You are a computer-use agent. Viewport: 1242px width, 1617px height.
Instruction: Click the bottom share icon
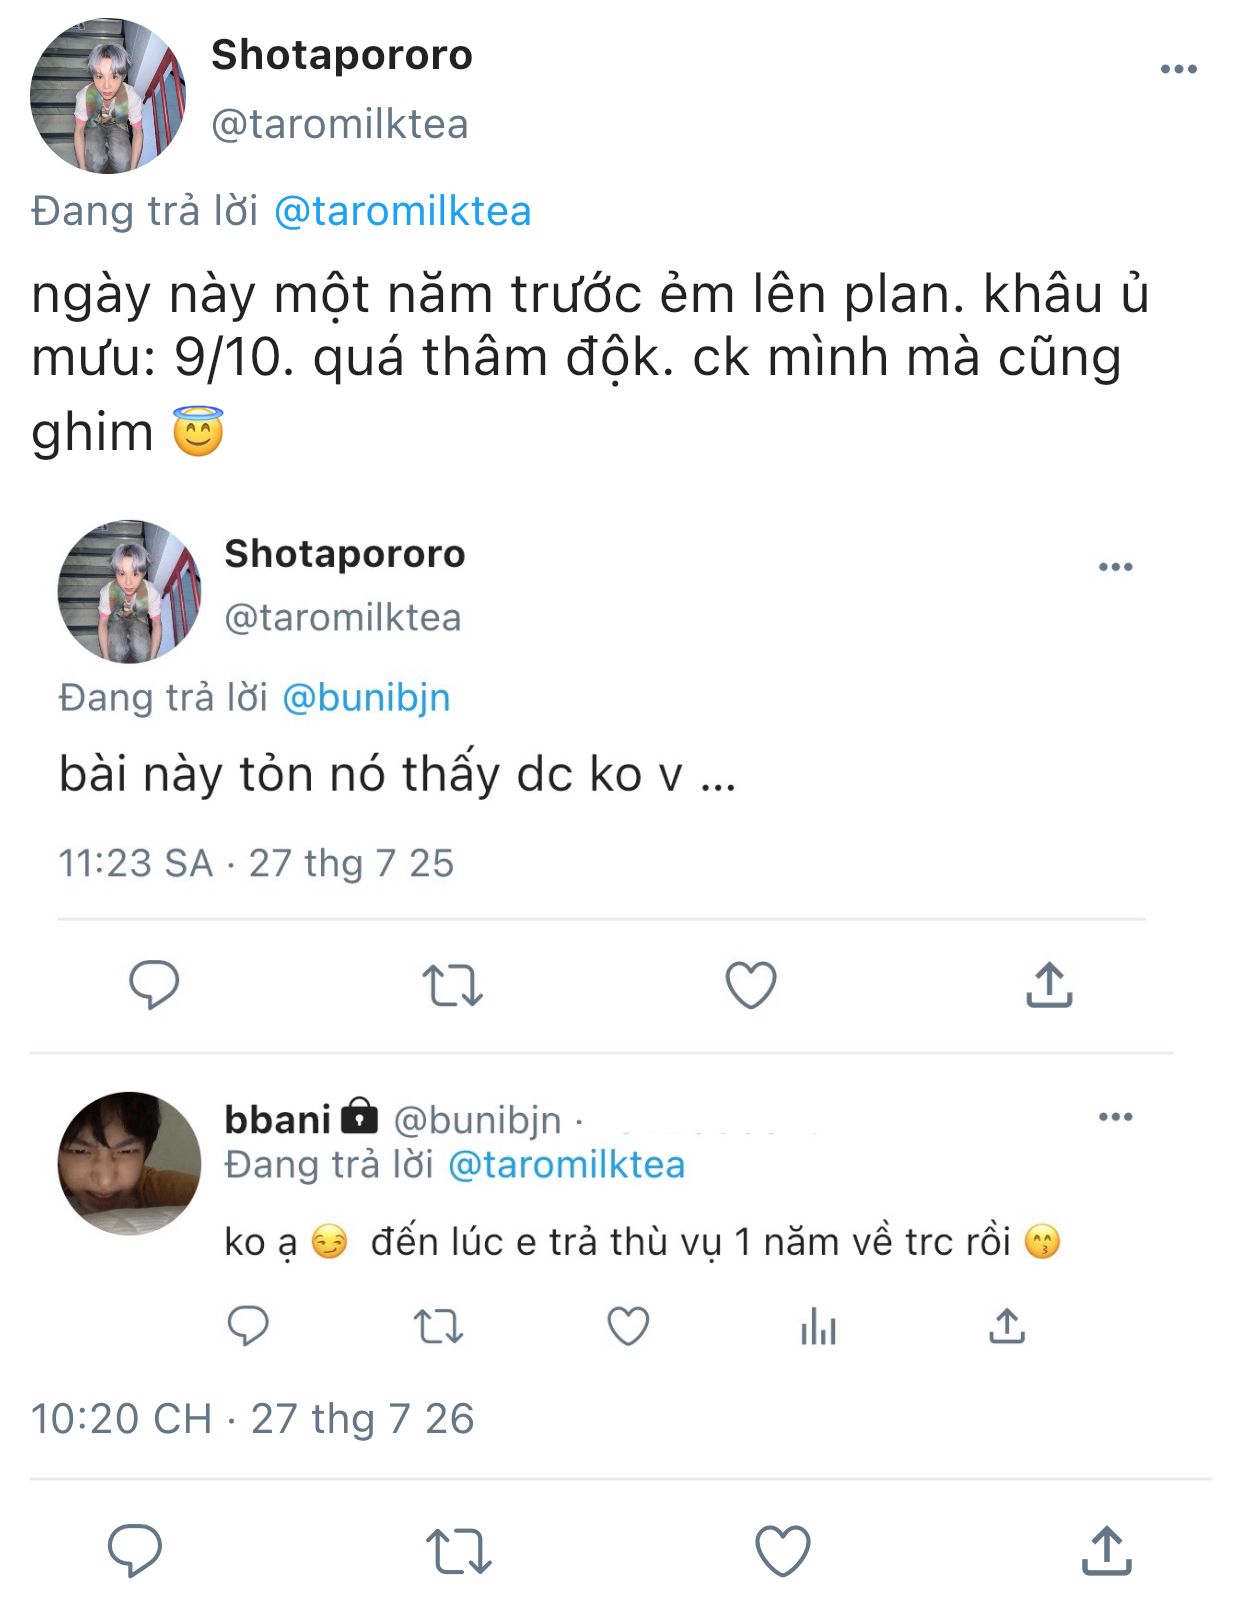point(1106,1551)
